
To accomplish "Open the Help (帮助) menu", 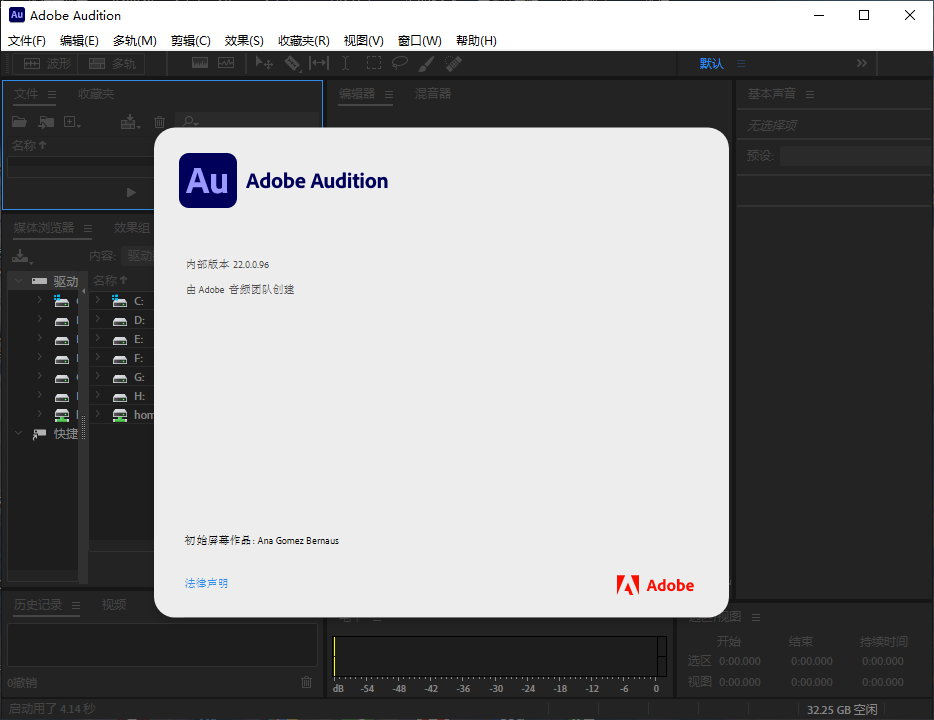I will pos(476,40).
